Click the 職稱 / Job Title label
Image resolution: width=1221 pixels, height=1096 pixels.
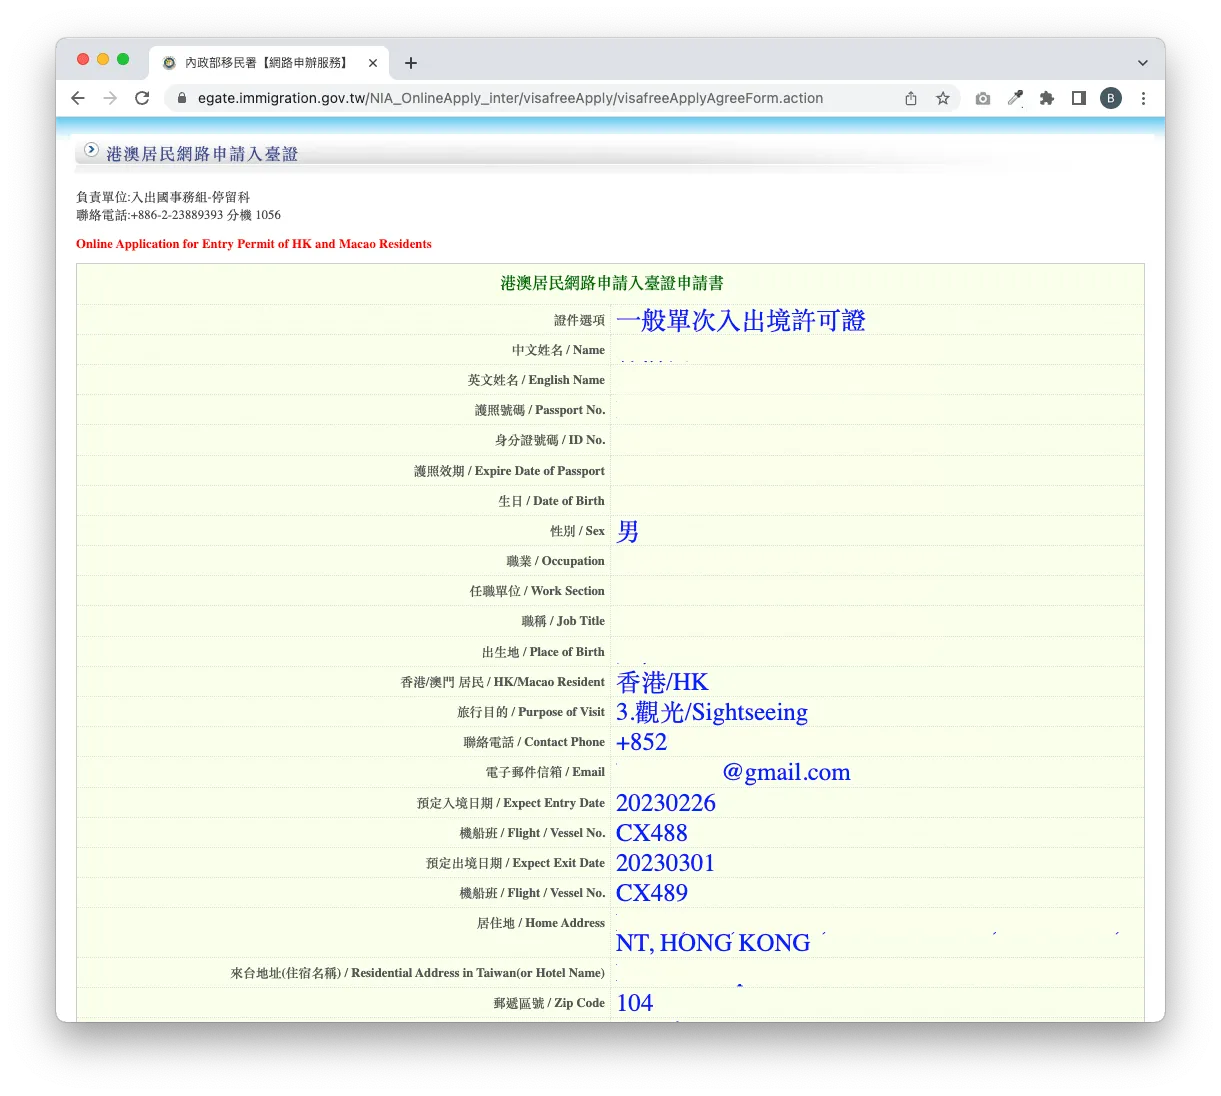coord(563,621)
